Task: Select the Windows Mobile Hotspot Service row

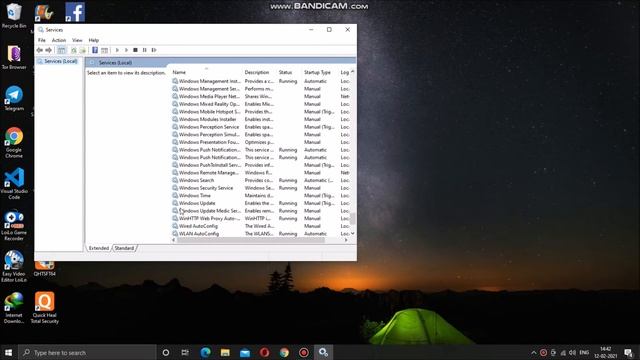Action: [x=260, y=111]
